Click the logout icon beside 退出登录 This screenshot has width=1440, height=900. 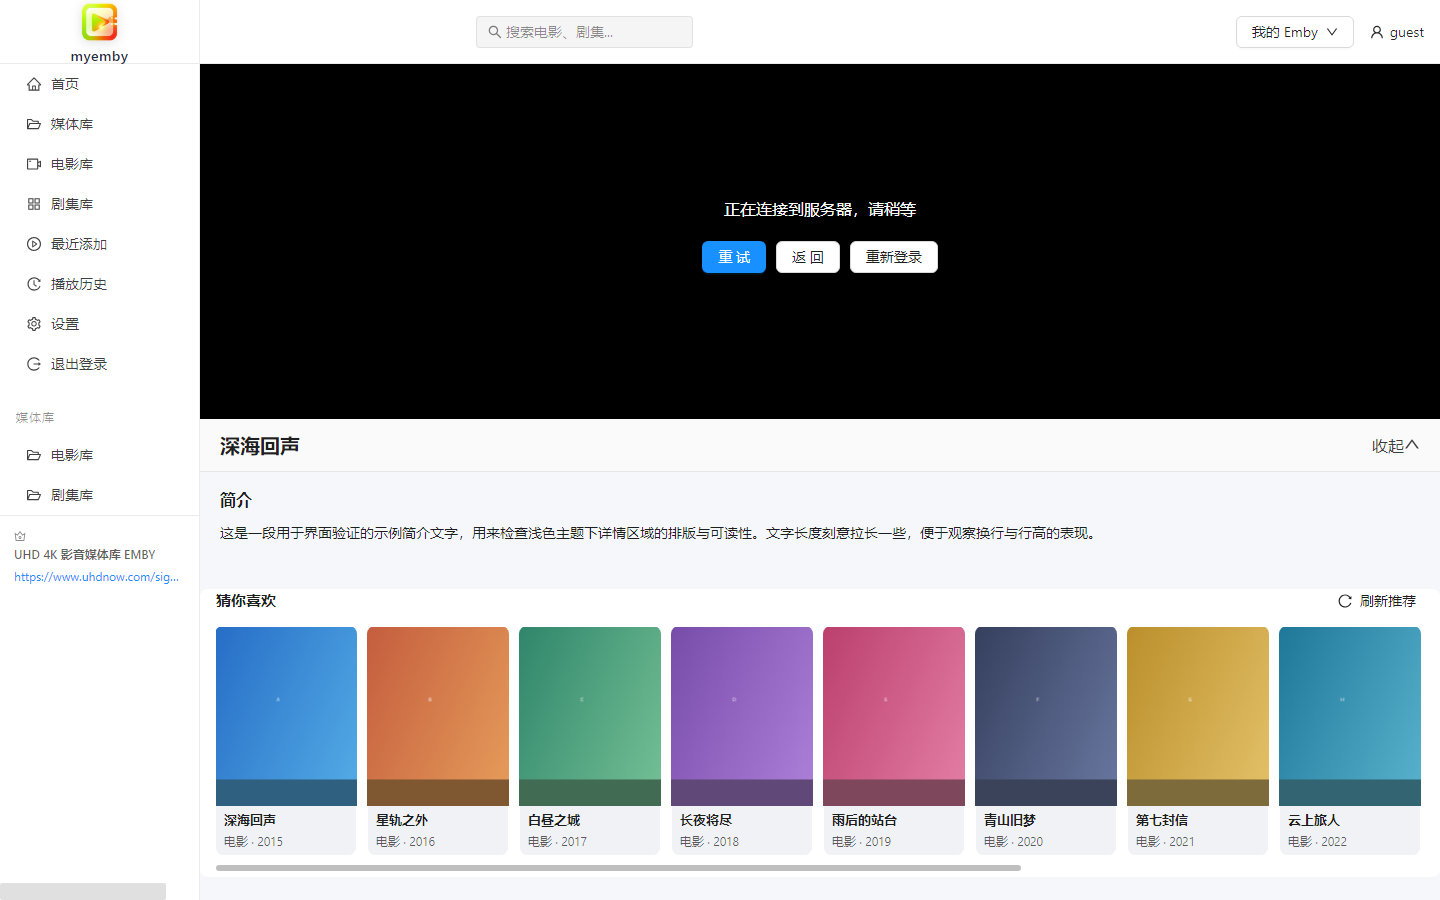(34, 364)
